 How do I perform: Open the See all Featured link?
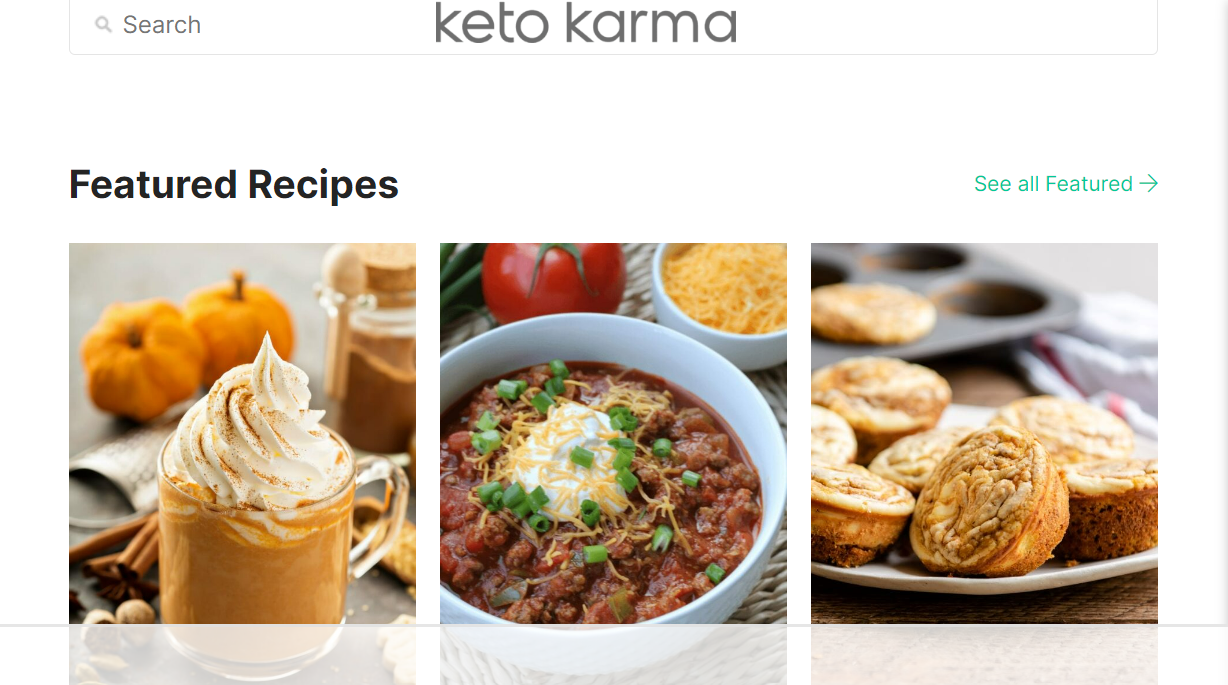(1066, 183)
